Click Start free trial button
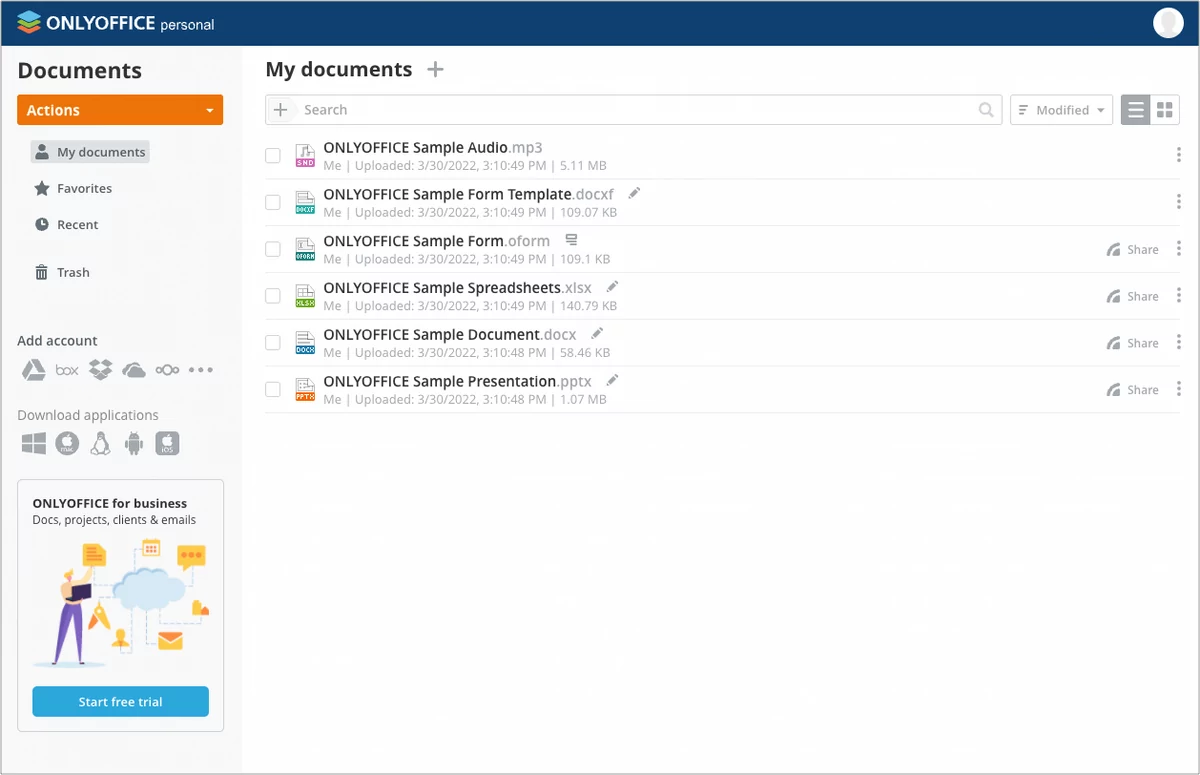This screenshot has height=775, width=1200. pyautogui.click(x=120, y=701)
